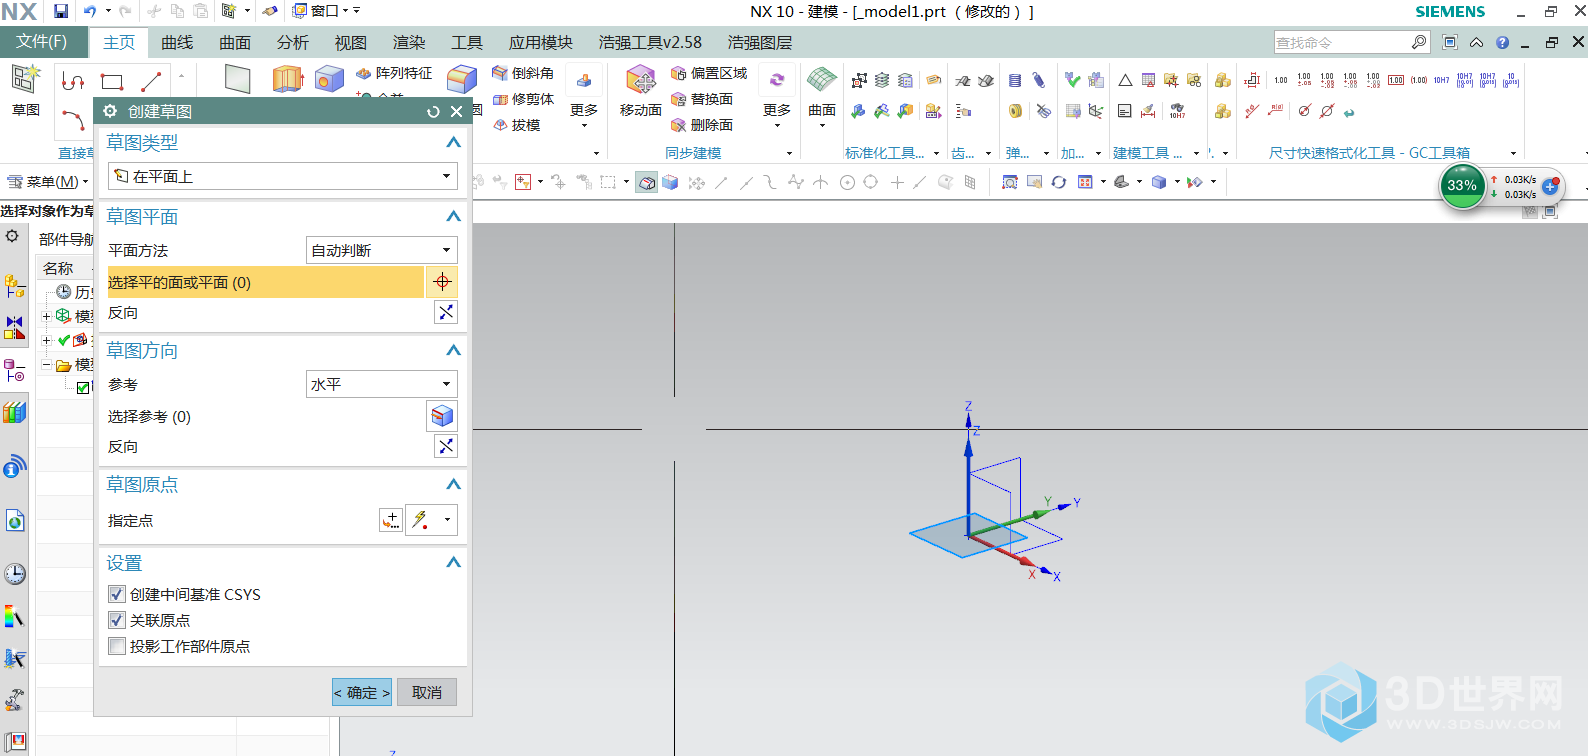Enable 投影工作部件原点 checkbox

click(x=117, y=646)
